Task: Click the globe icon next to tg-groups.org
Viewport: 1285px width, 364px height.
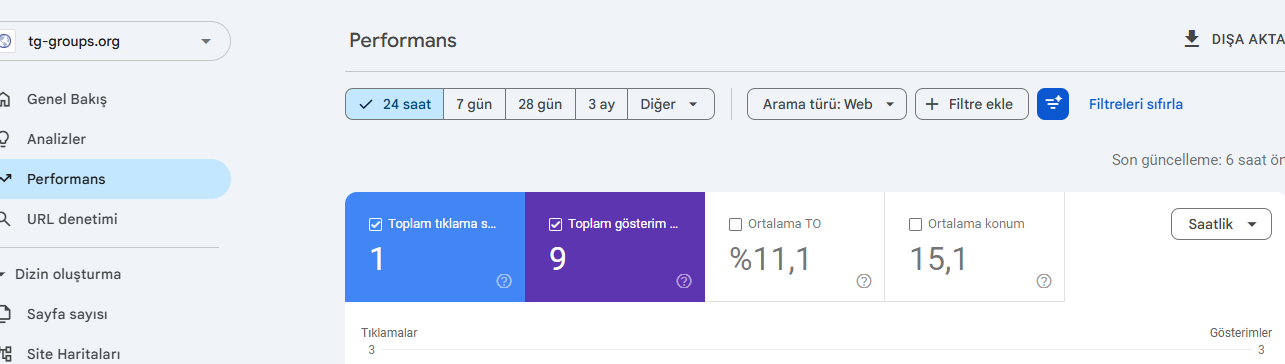Action: click(x=6, y=41)
